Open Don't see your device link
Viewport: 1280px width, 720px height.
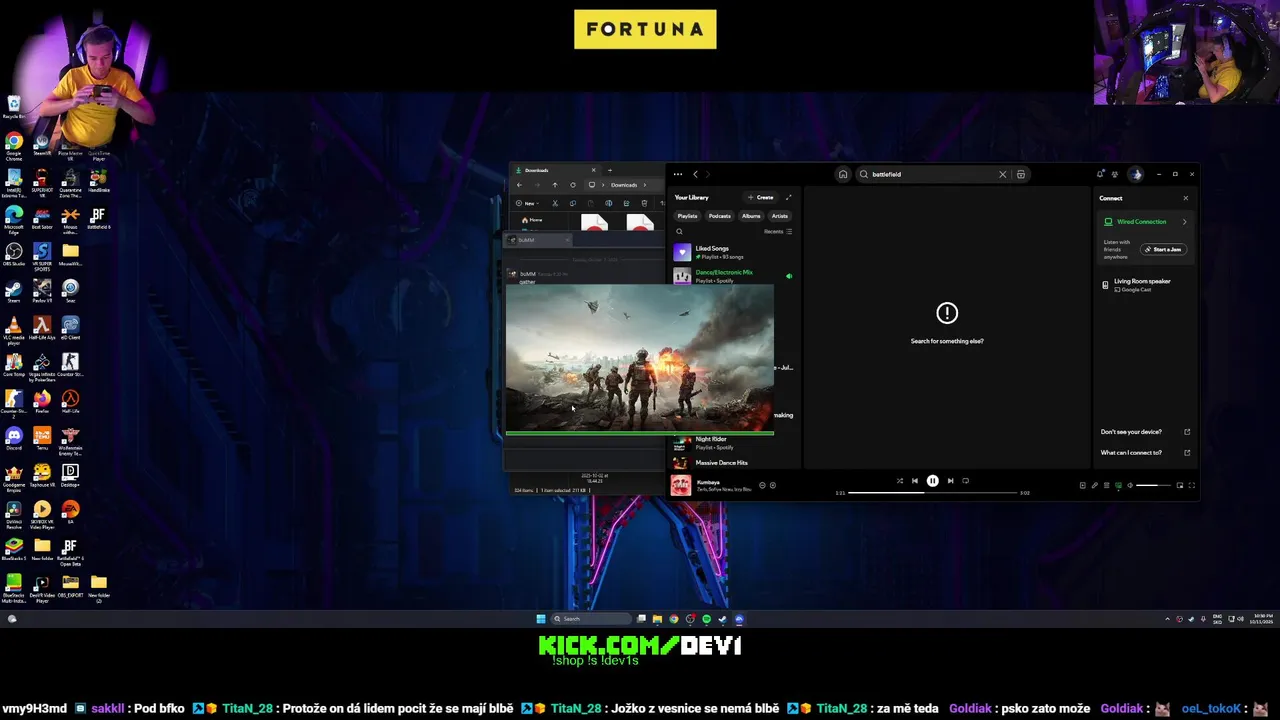(1145, 432)
